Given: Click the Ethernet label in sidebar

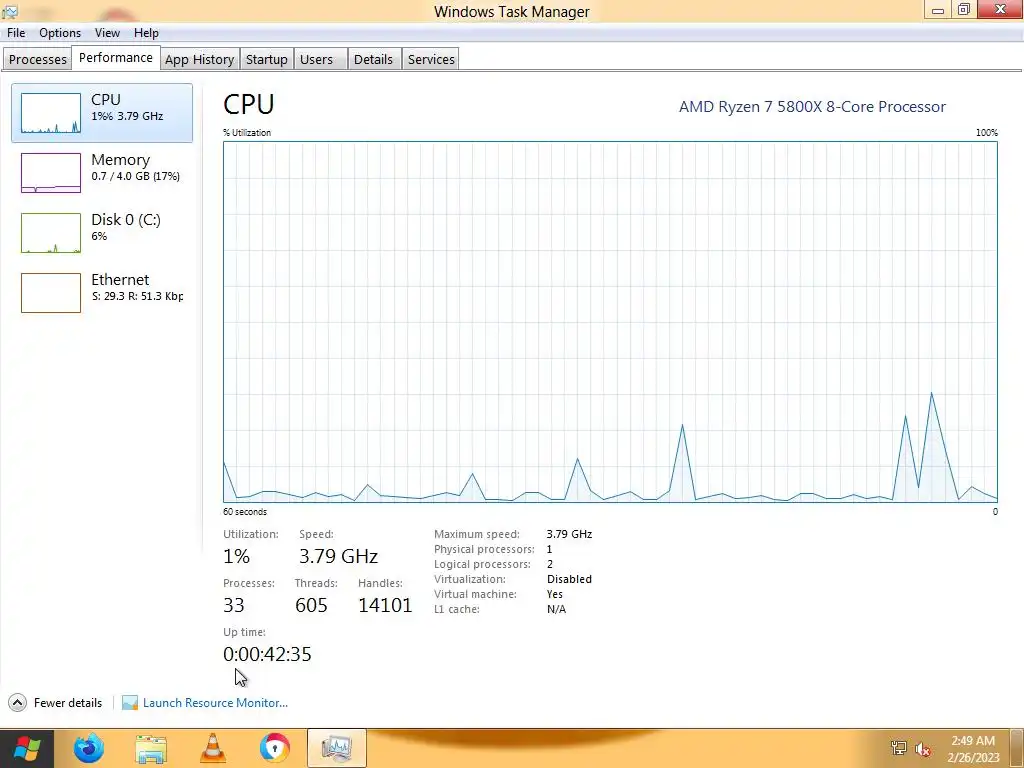Looking at the screenshot, I should [x=120, y=280].
